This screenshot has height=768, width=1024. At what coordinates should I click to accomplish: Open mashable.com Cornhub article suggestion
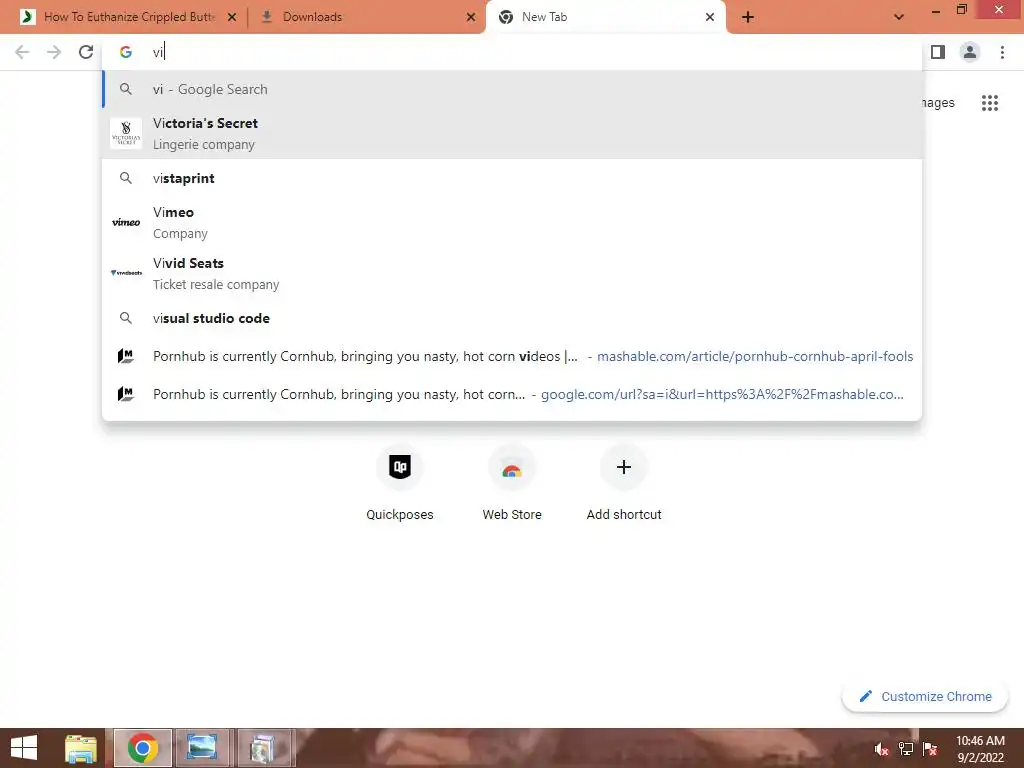pos(513,357)
